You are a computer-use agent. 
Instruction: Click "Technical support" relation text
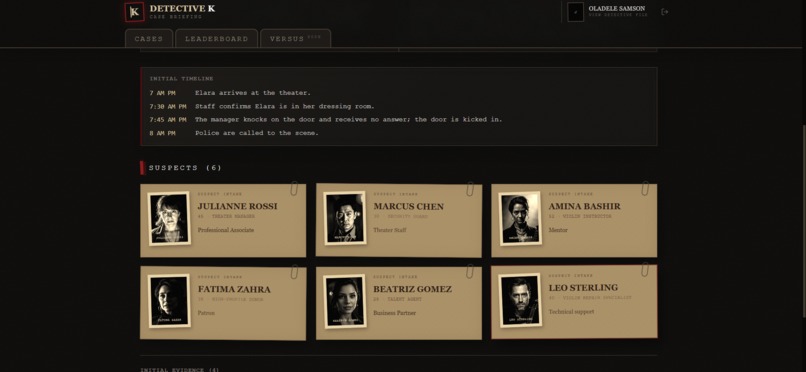(x=571, y=312)
